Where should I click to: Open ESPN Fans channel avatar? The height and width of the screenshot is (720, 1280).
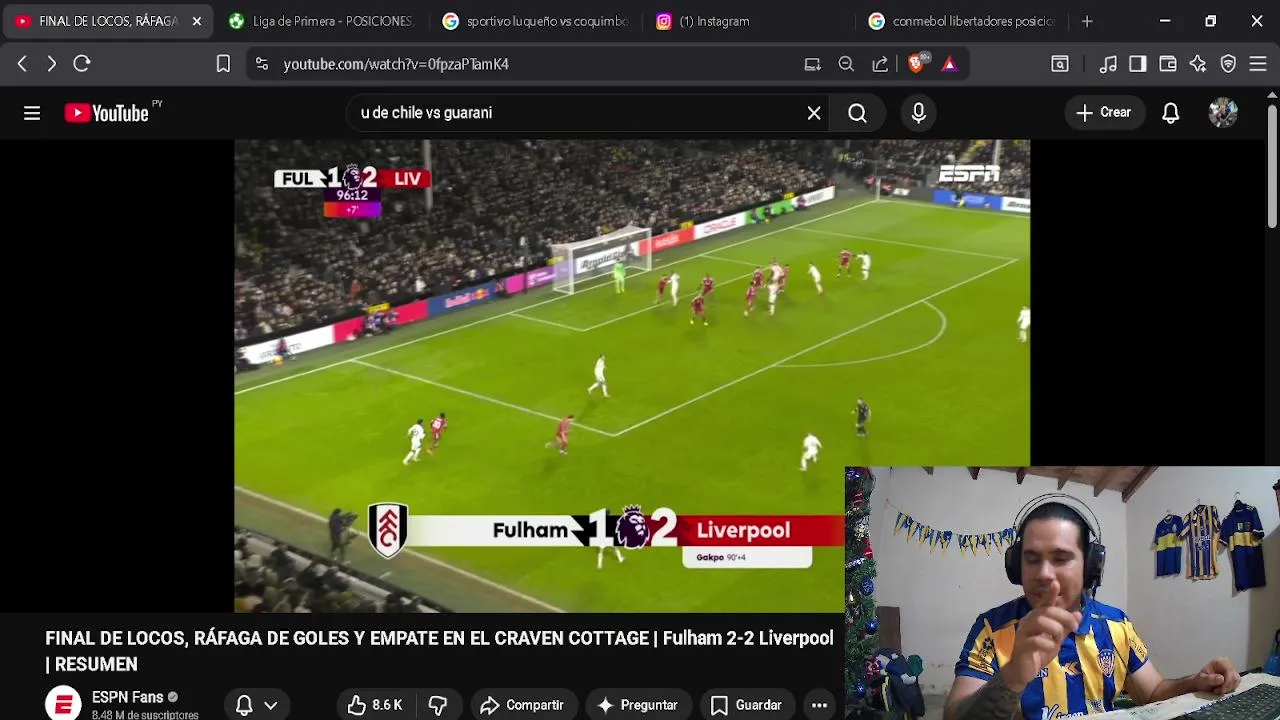[63, 704]
